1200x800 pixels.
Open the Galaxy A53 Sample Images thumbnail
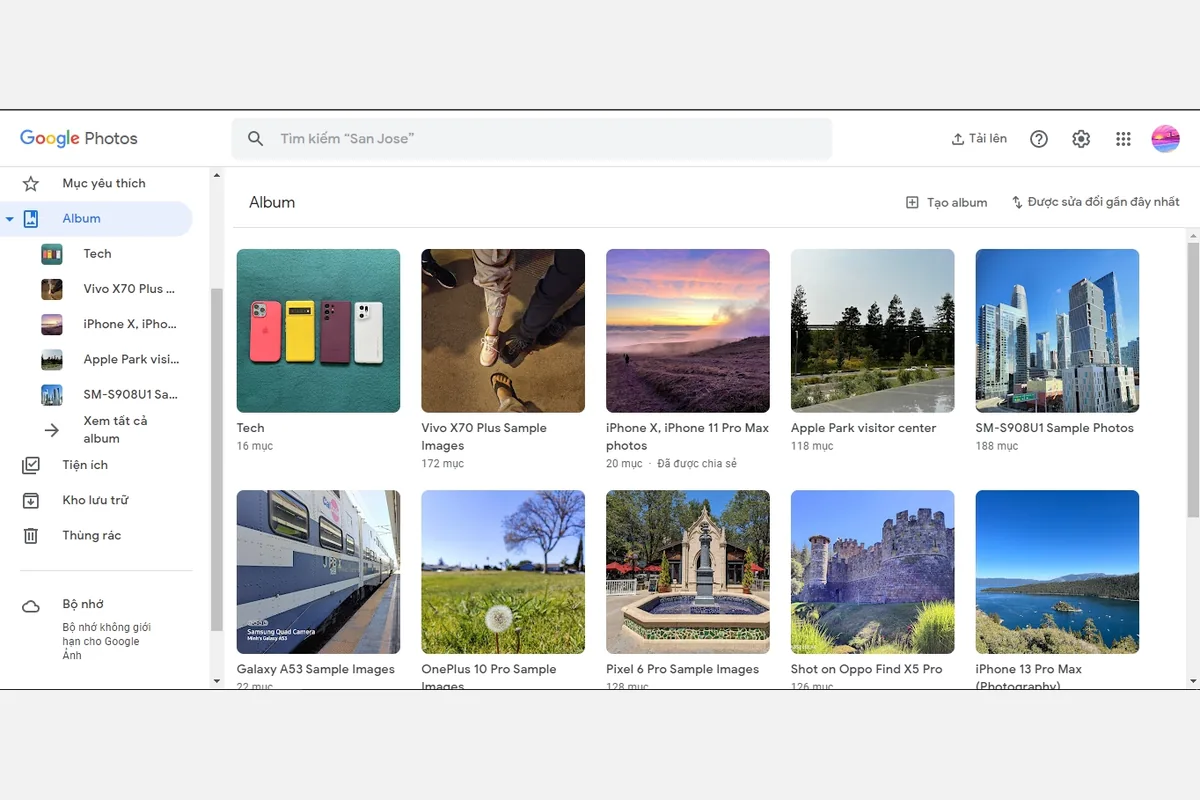318,572
